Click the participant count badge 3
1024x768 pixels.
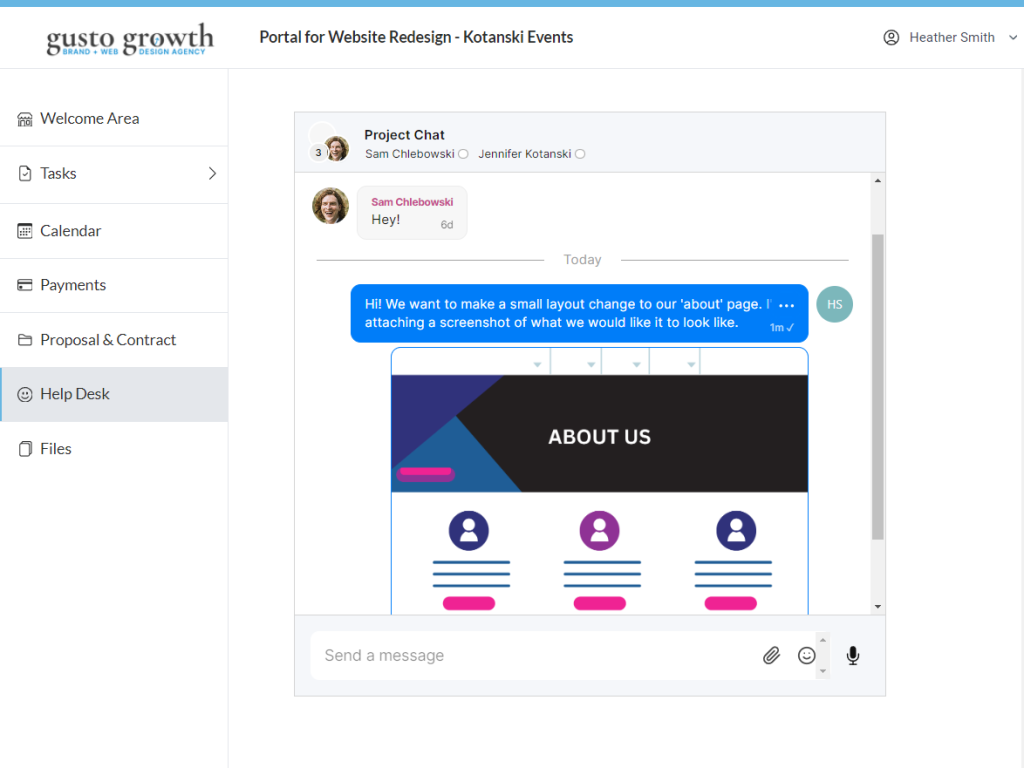[x=318, y=153]
